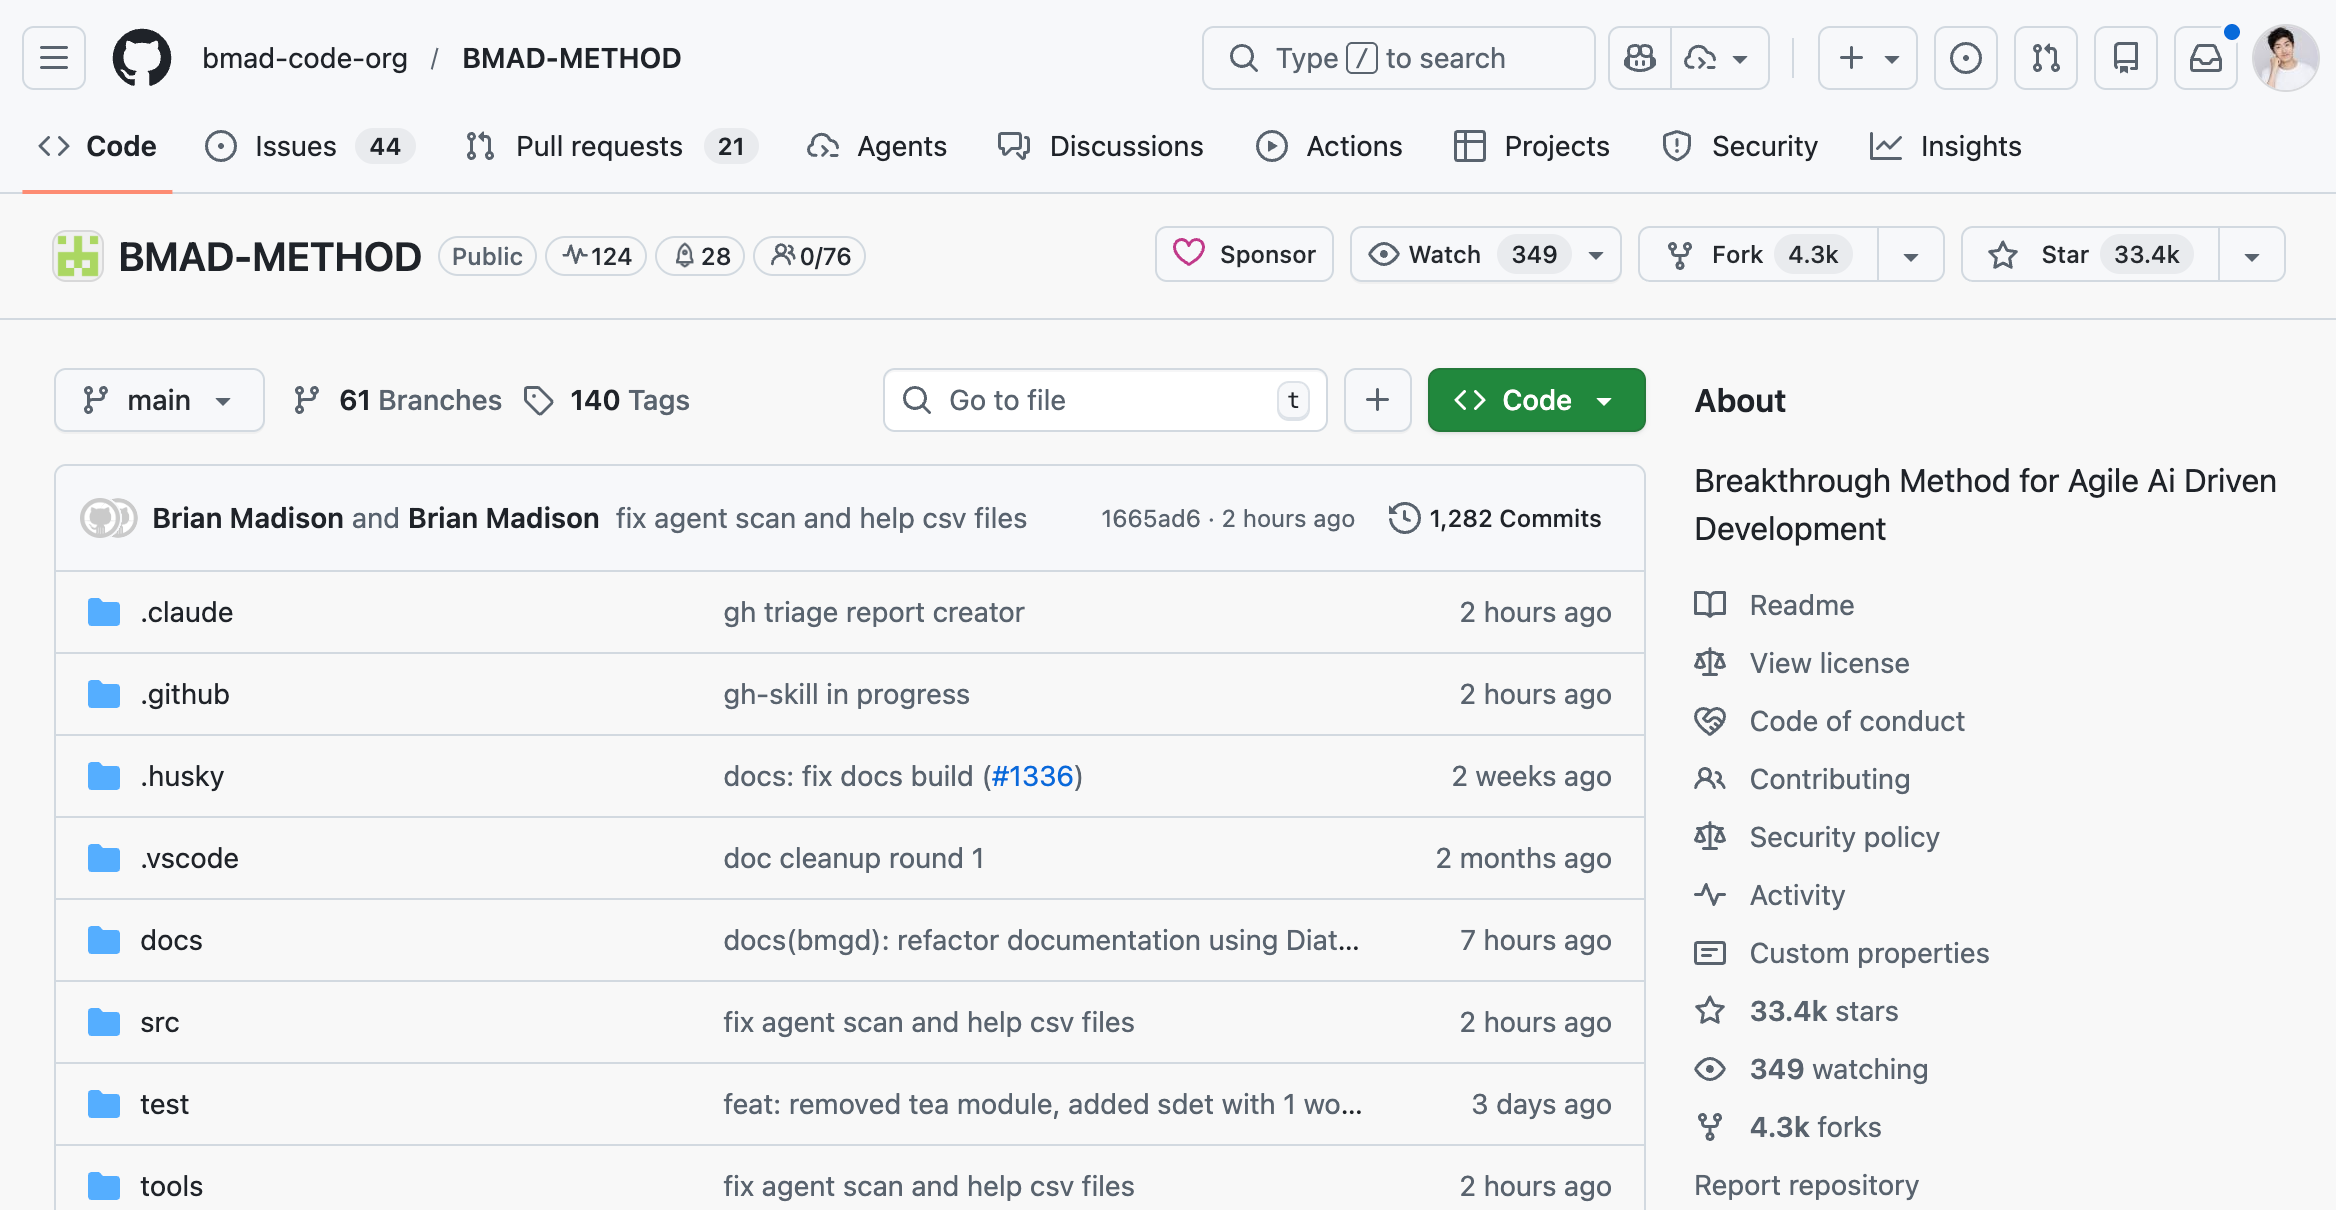Viewport: 2336px width, 1210px height.
Task: Toggle Sponsor heart button
Action: coord(1244,255)
